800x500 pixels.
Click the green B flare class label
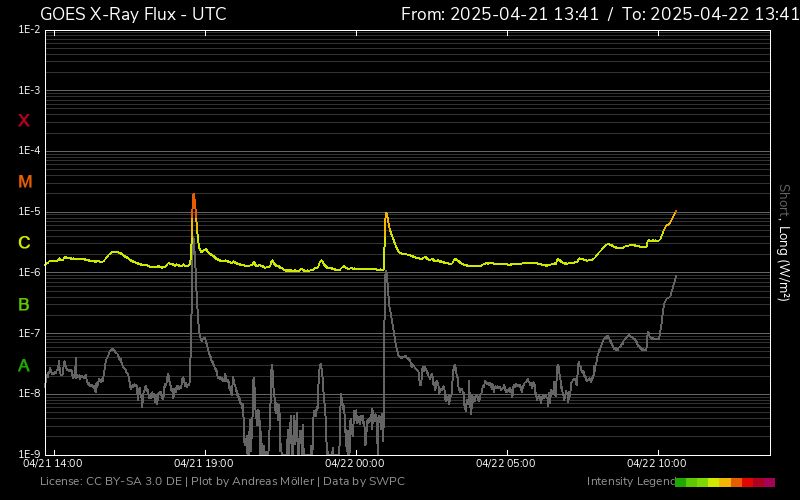24,305
